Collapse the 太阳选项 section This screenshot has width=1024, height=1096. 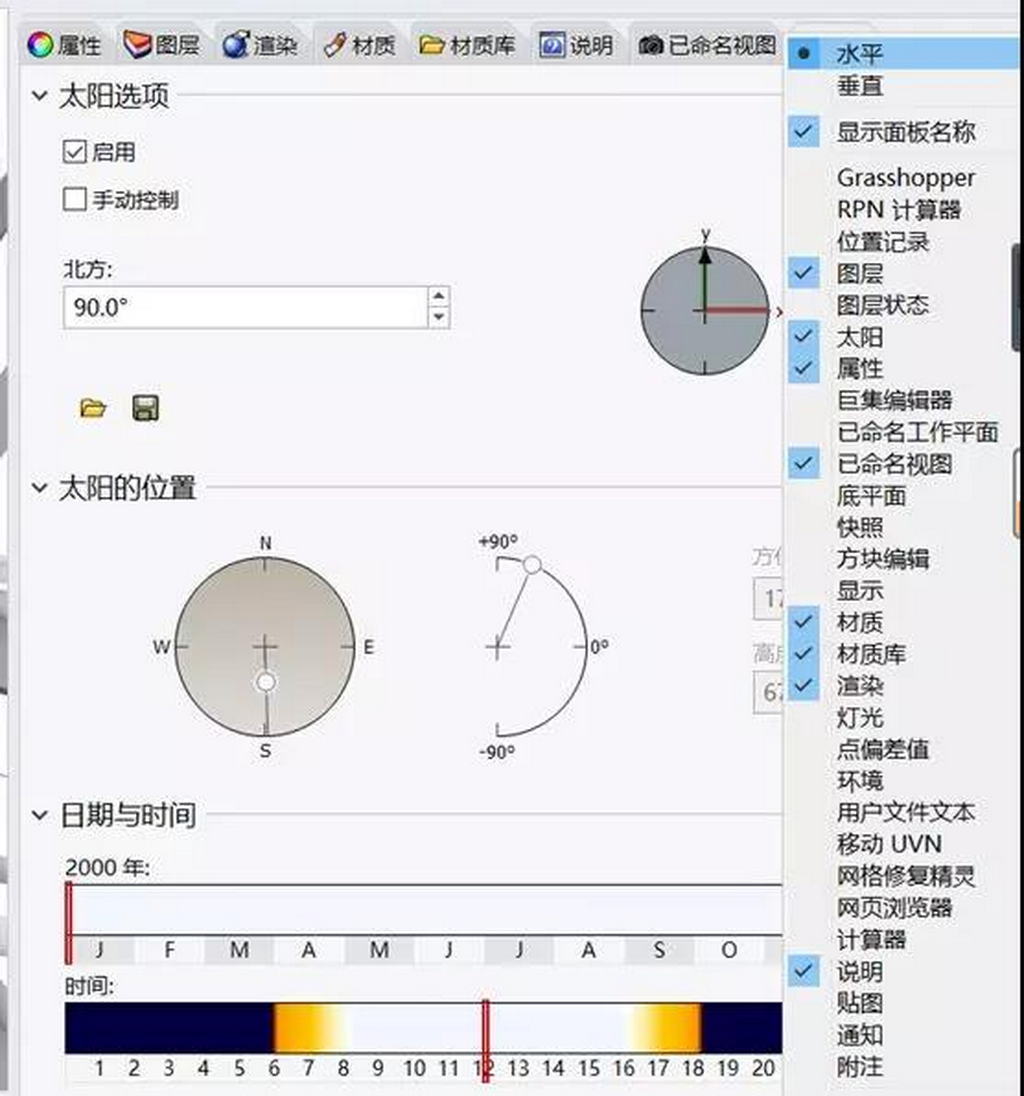coord(40,97)
